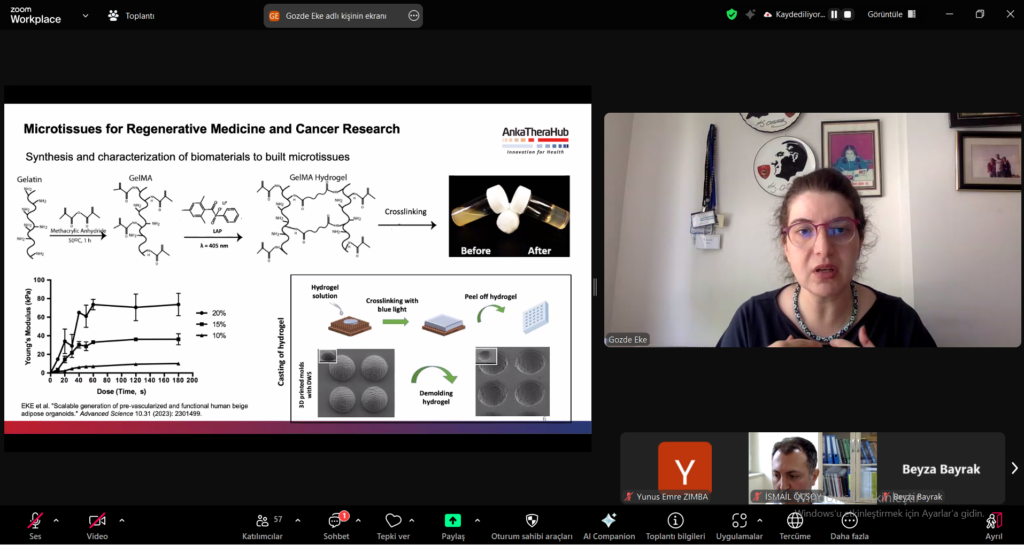Click the slide title Microtissues for Regenerative Medicine
1024x545 pixels.
click(212, 129)
